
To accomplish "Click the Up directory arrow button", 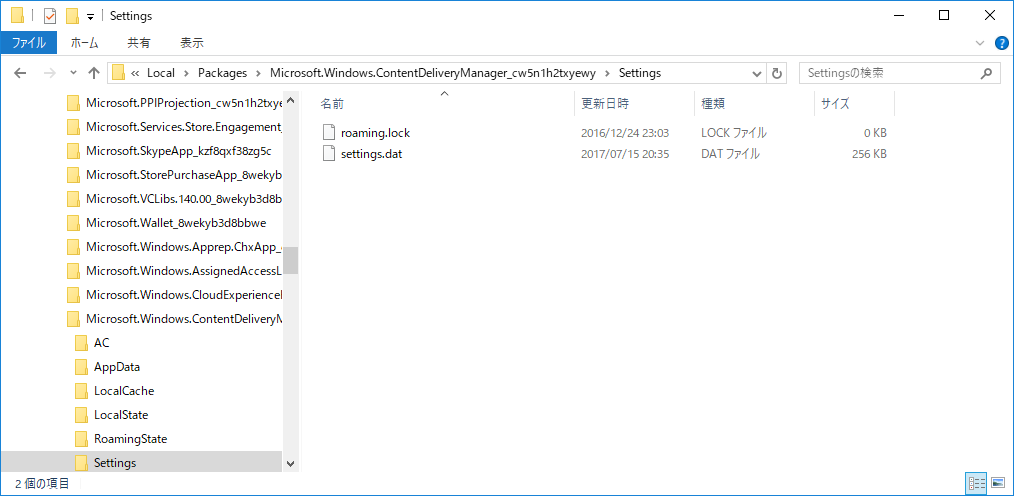I will [94, 73].
